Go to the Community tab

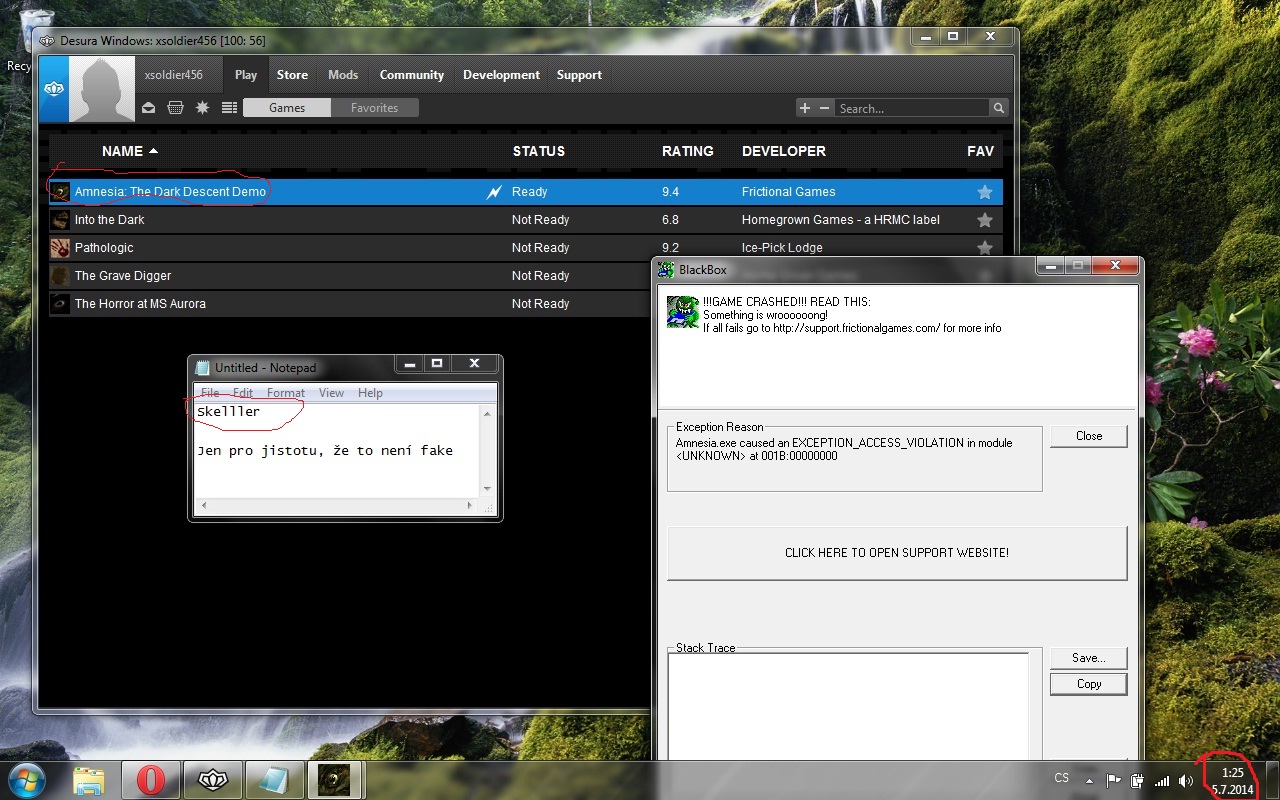411,75
